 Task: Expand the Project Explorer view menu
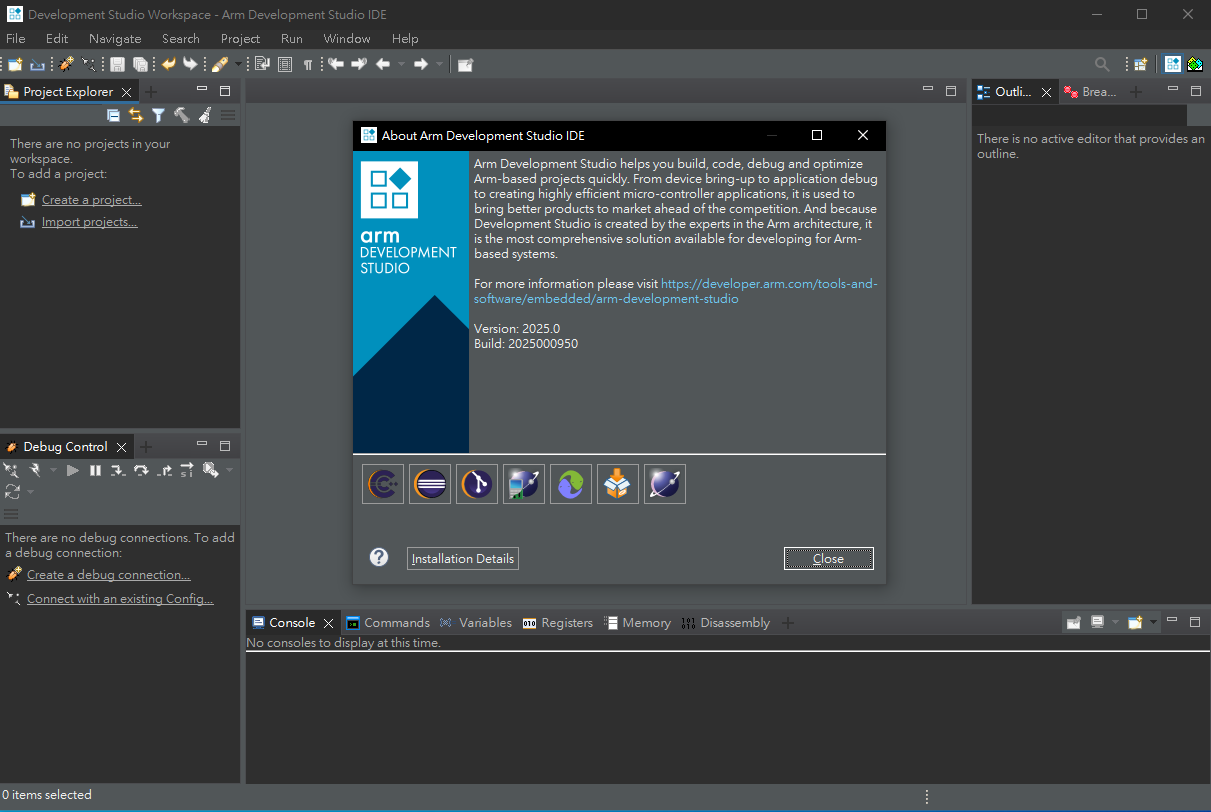[229, 116]
